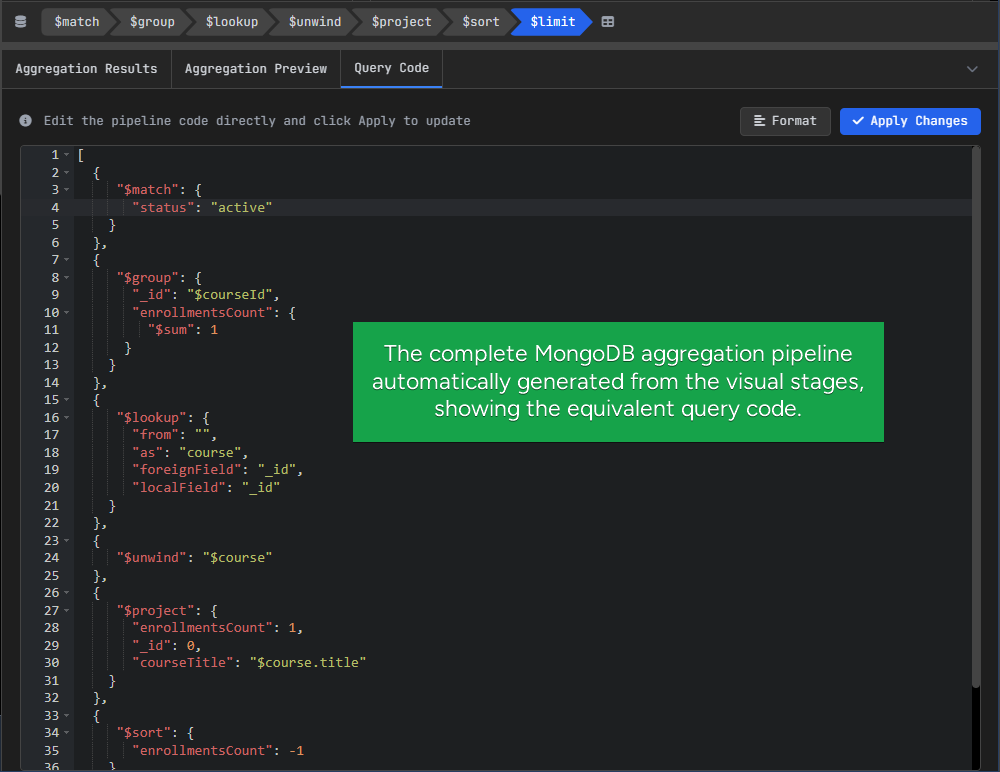The width and height of the screenshot is (1000, 772).
Task: Click the "$sum" key on line 11
Action: (x=171, y=330)
